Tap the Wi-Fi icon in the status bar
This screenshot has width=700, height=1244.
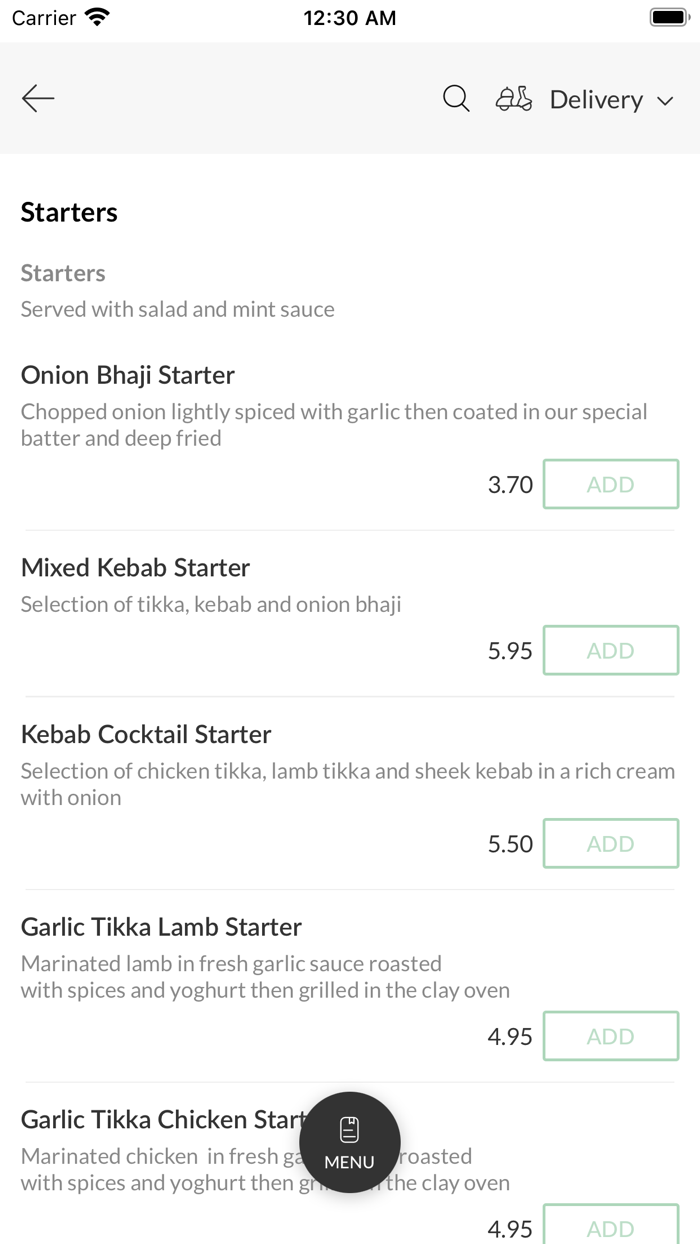pos(94,16)
